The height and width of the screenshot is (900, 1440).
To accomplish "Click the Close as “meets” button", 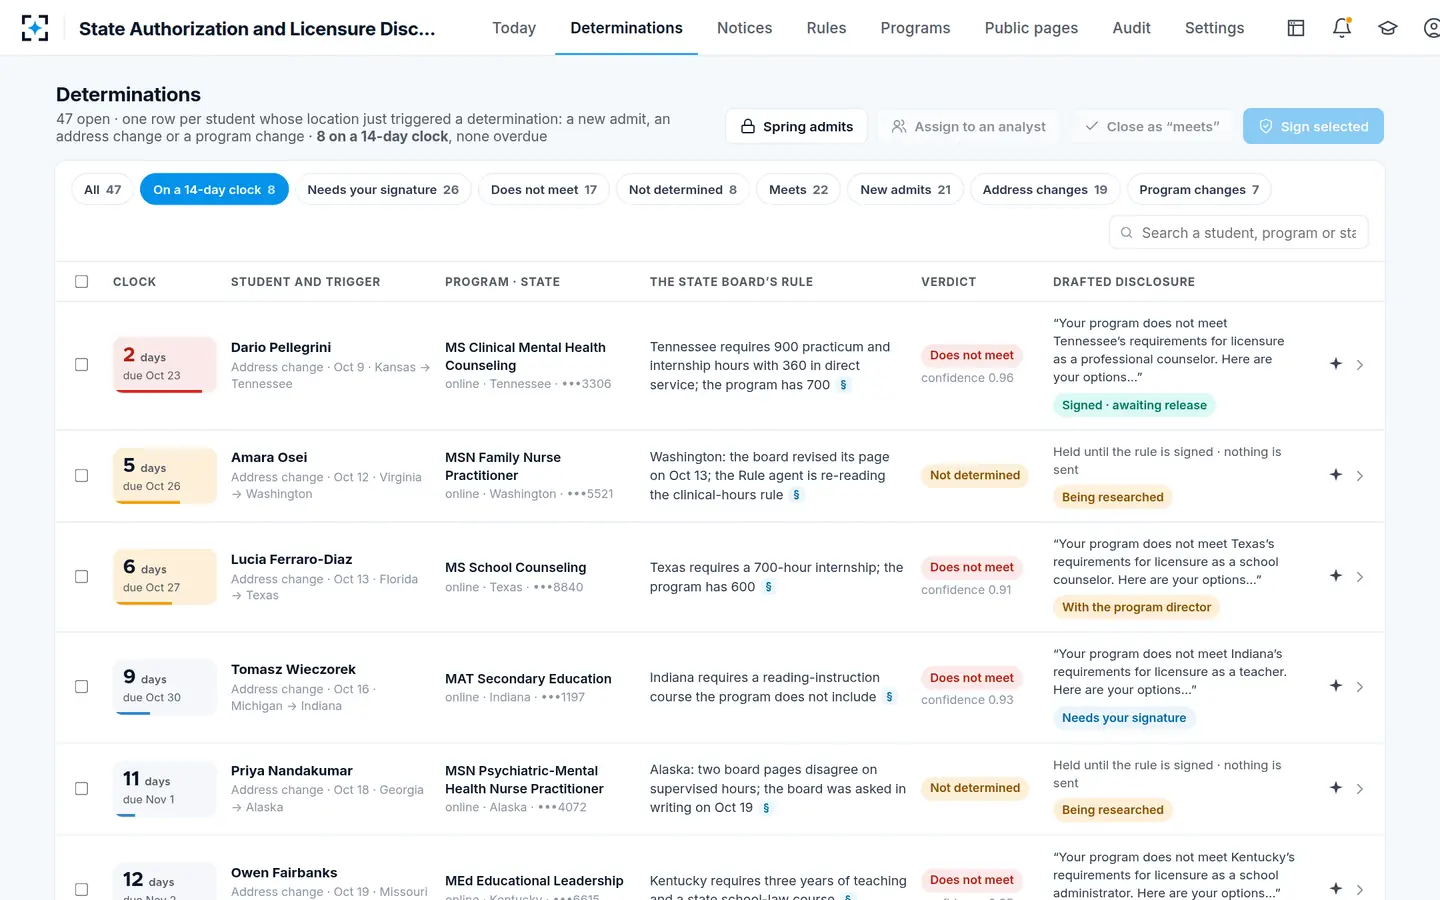I will pyautogui.click(x=1152, y=126).
